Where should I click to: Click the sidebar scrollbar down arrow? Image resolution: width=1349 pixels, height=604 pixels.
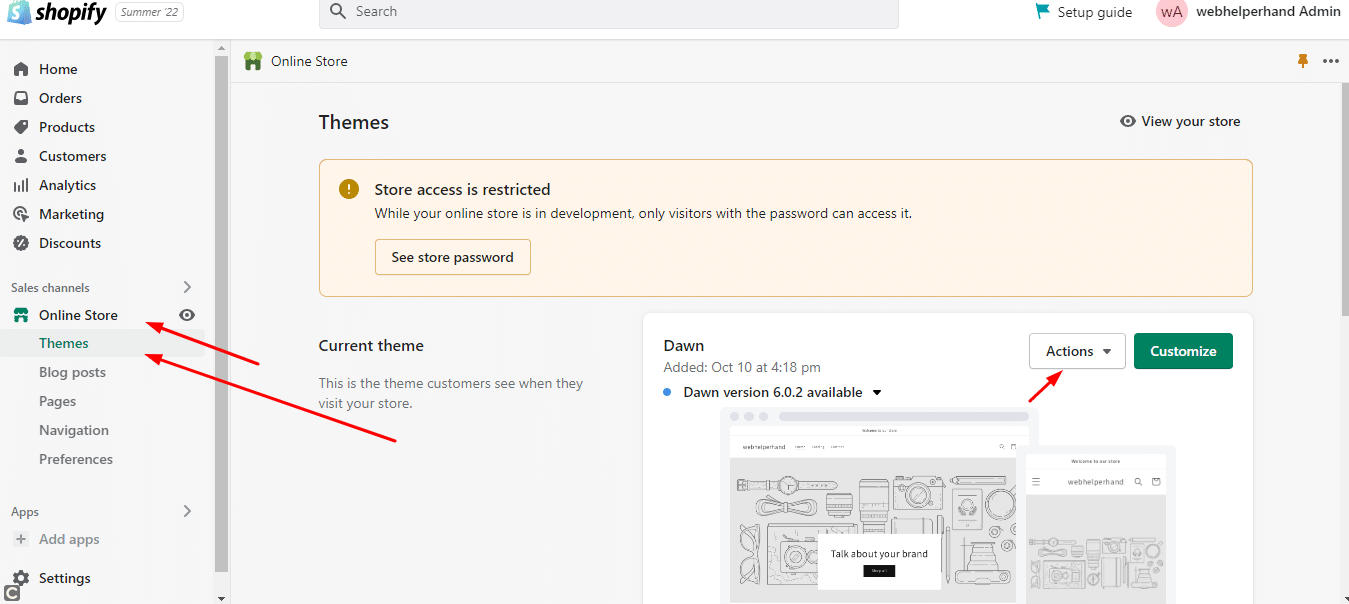coord(222,597)
